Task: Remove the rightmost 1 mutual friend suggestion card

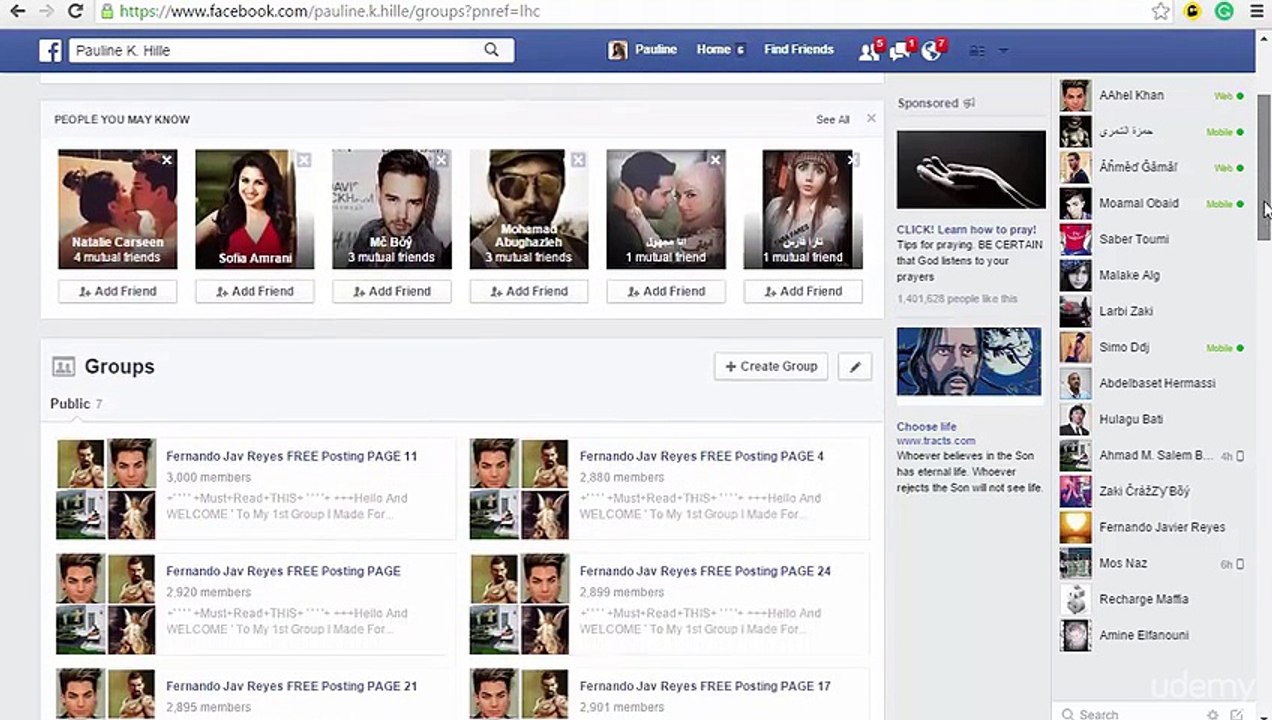Action: click(852, 160)
